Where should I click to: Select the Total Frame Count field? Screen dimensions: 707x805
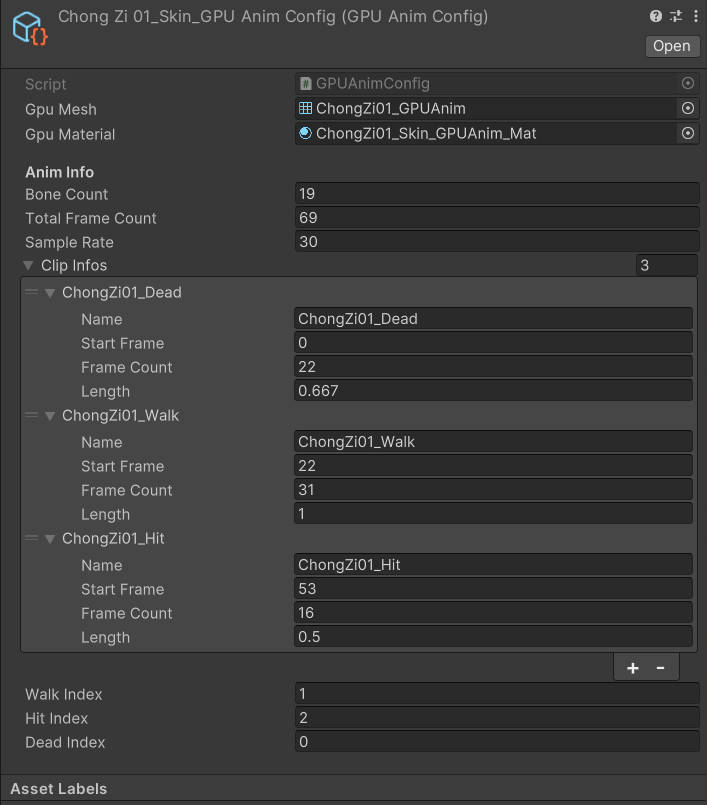[496, 218]
